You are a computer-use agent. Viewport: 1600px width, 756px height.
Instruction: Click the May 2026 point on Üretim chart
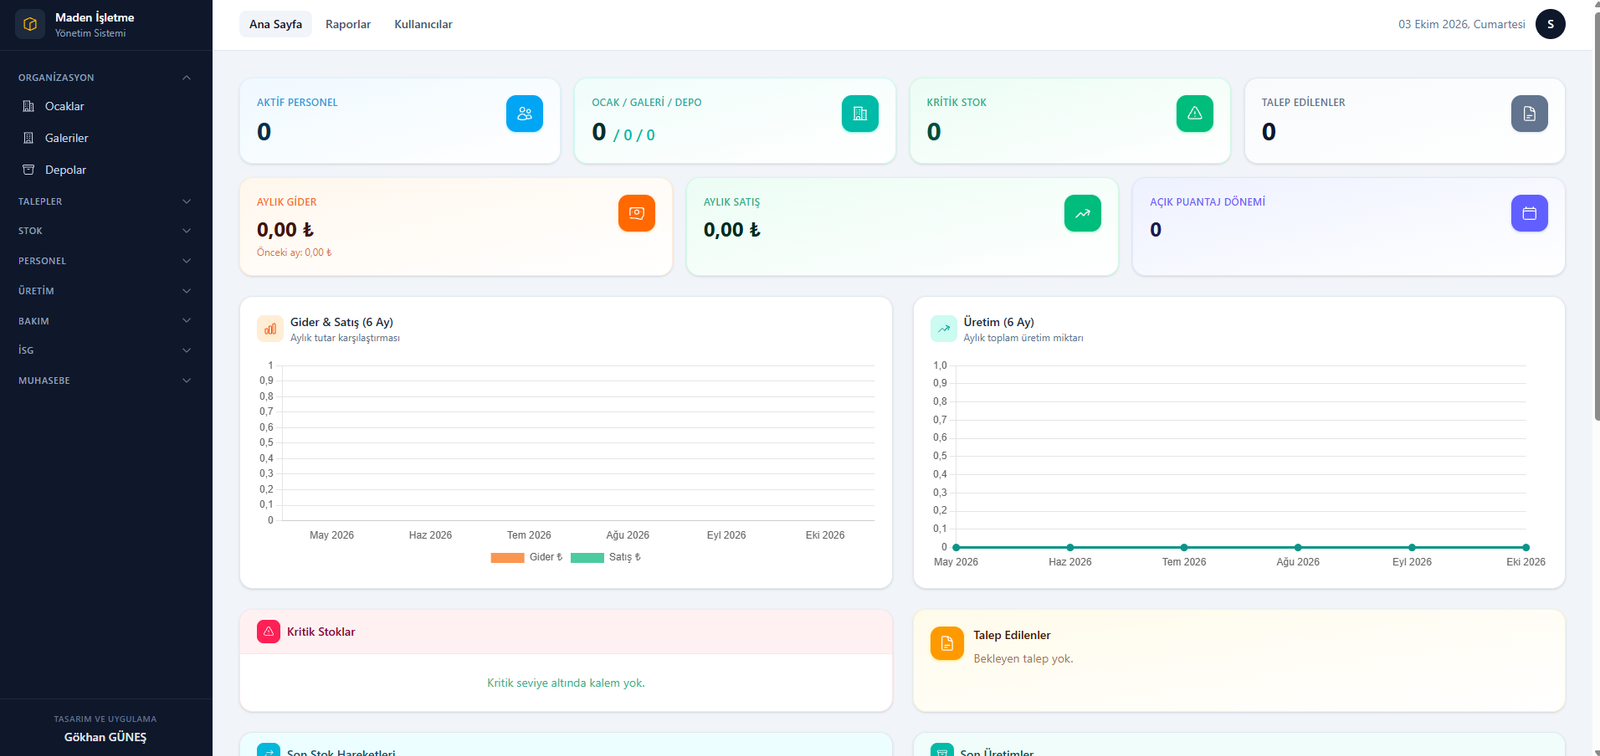[956, 547]
